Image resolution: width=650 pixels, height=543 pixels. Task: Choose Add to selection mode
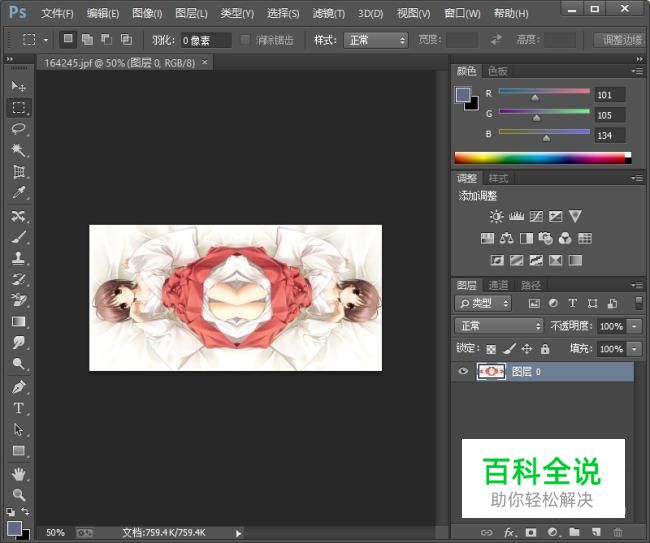(87, 40)
